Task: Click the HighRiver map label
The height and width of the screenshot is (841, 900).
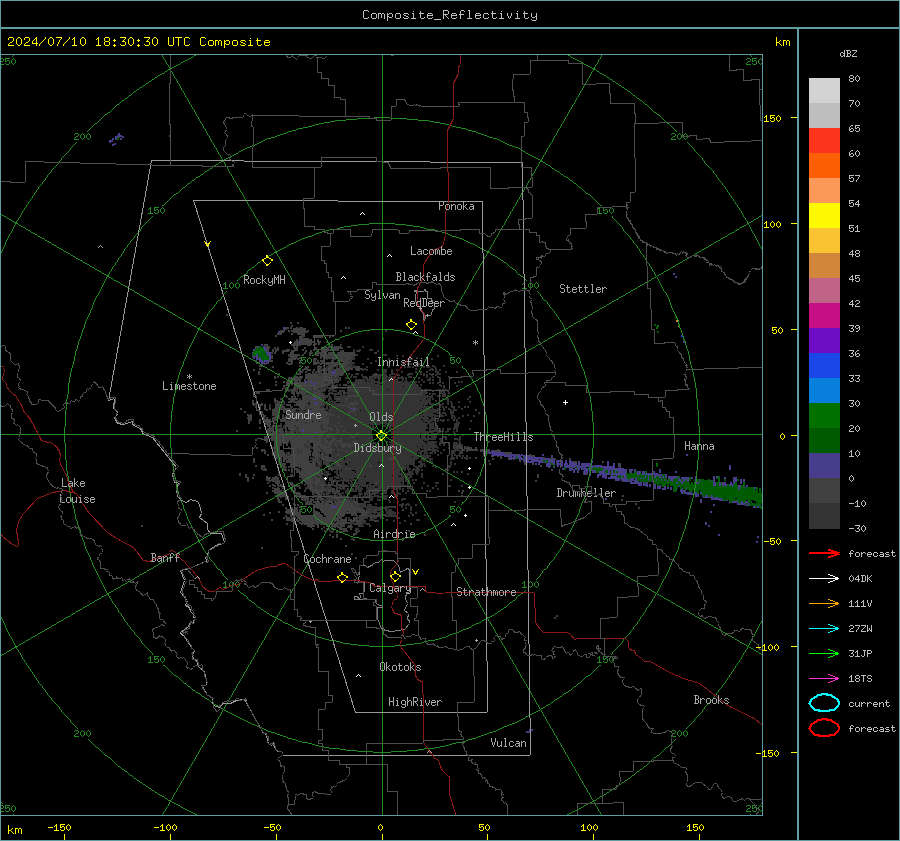Action: pos(415,702)
